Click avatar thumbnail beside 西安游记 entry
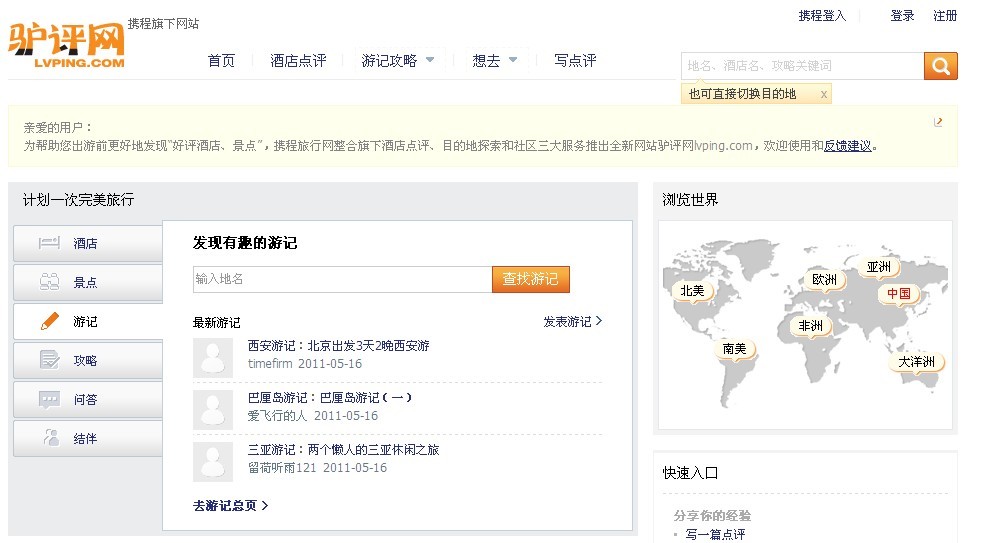The image size is (994, 543). (x=212, y=357)
